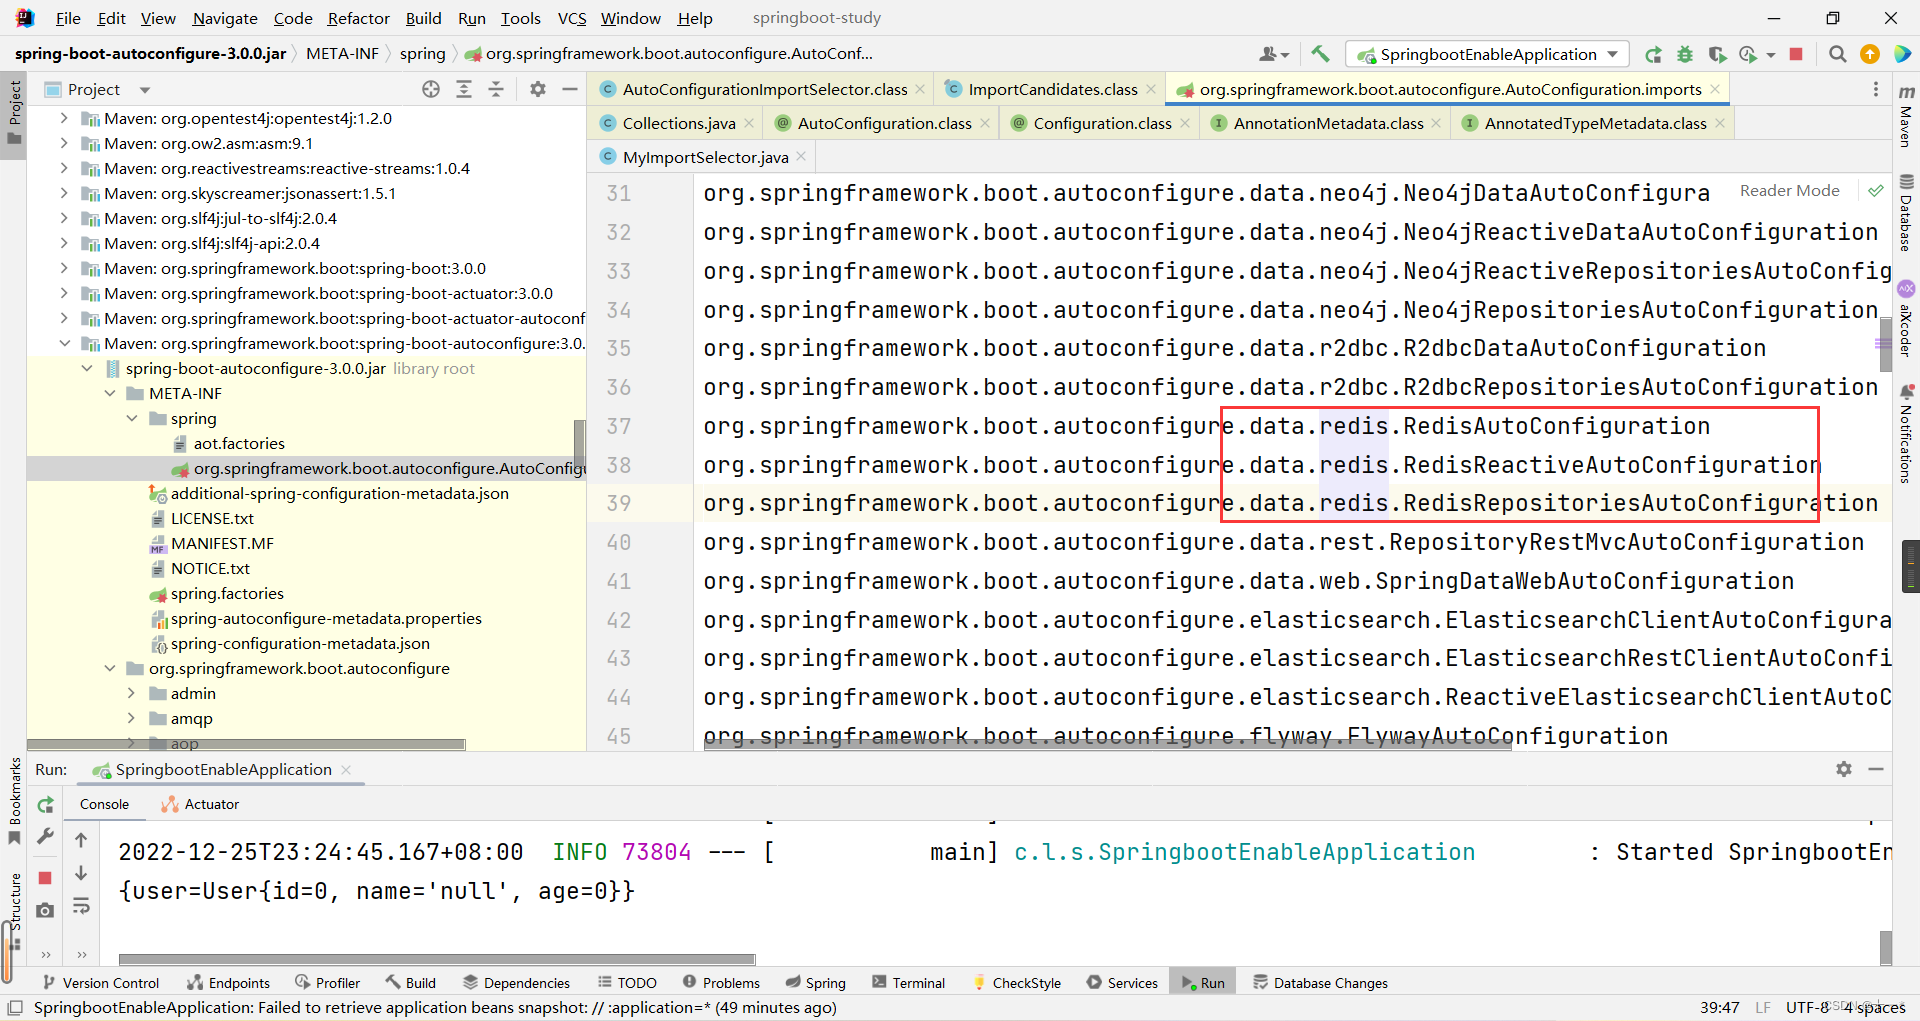The height and width of the screenshot is (1021, 1920).
Task: Open the Actuator tab in Run panel
Action: 211,804
